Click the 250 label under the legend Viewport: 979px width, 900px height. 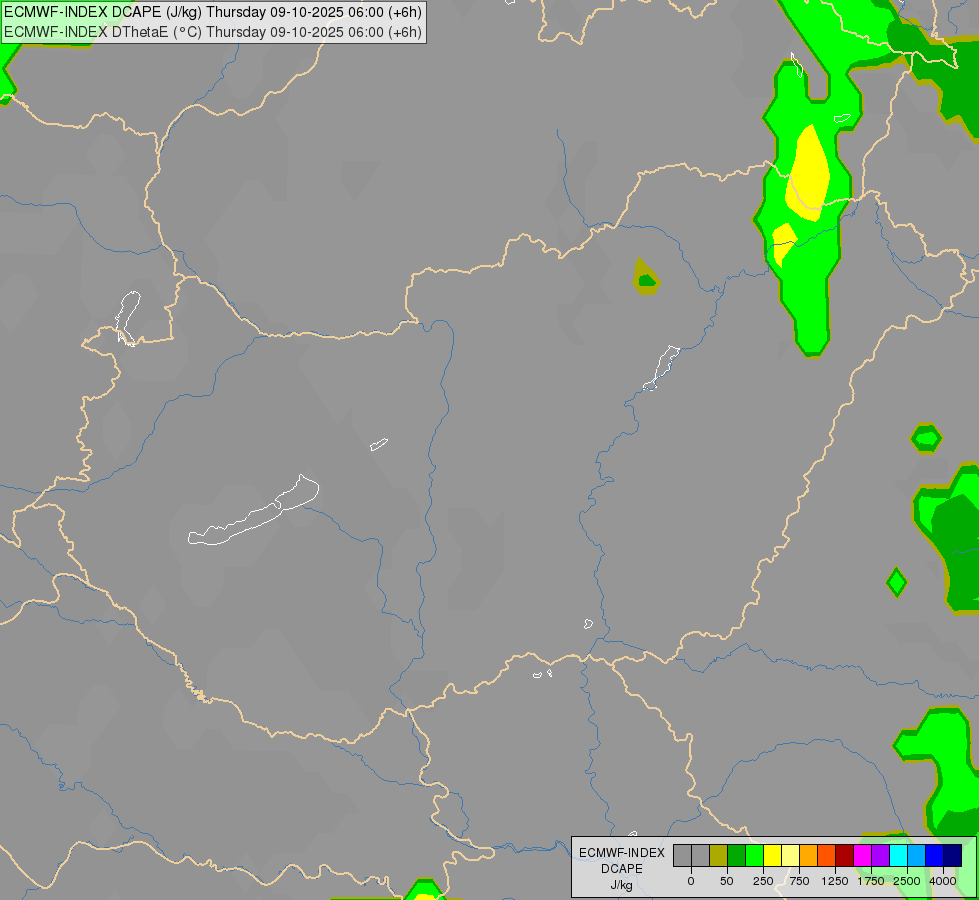[763, 881]
